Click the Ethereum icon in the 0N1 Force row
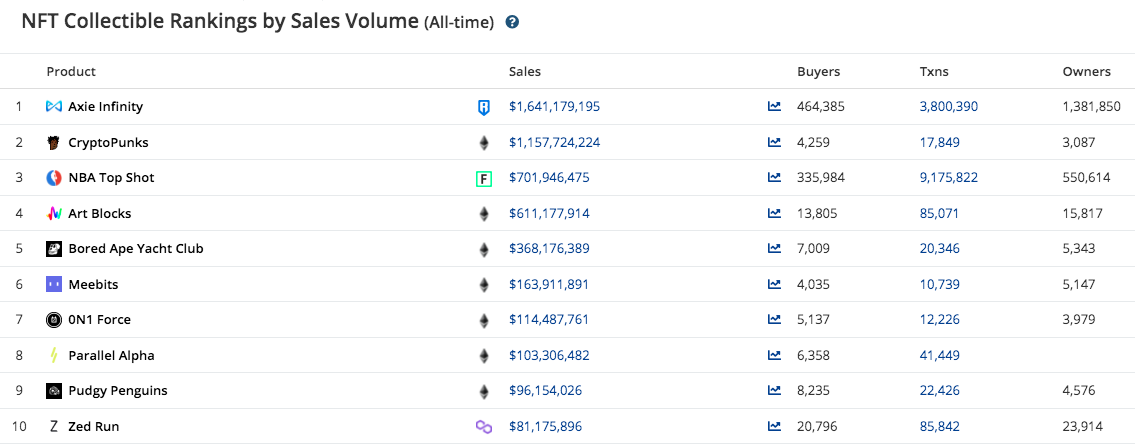The image size is (1135, 445). (x=484, y=321)
